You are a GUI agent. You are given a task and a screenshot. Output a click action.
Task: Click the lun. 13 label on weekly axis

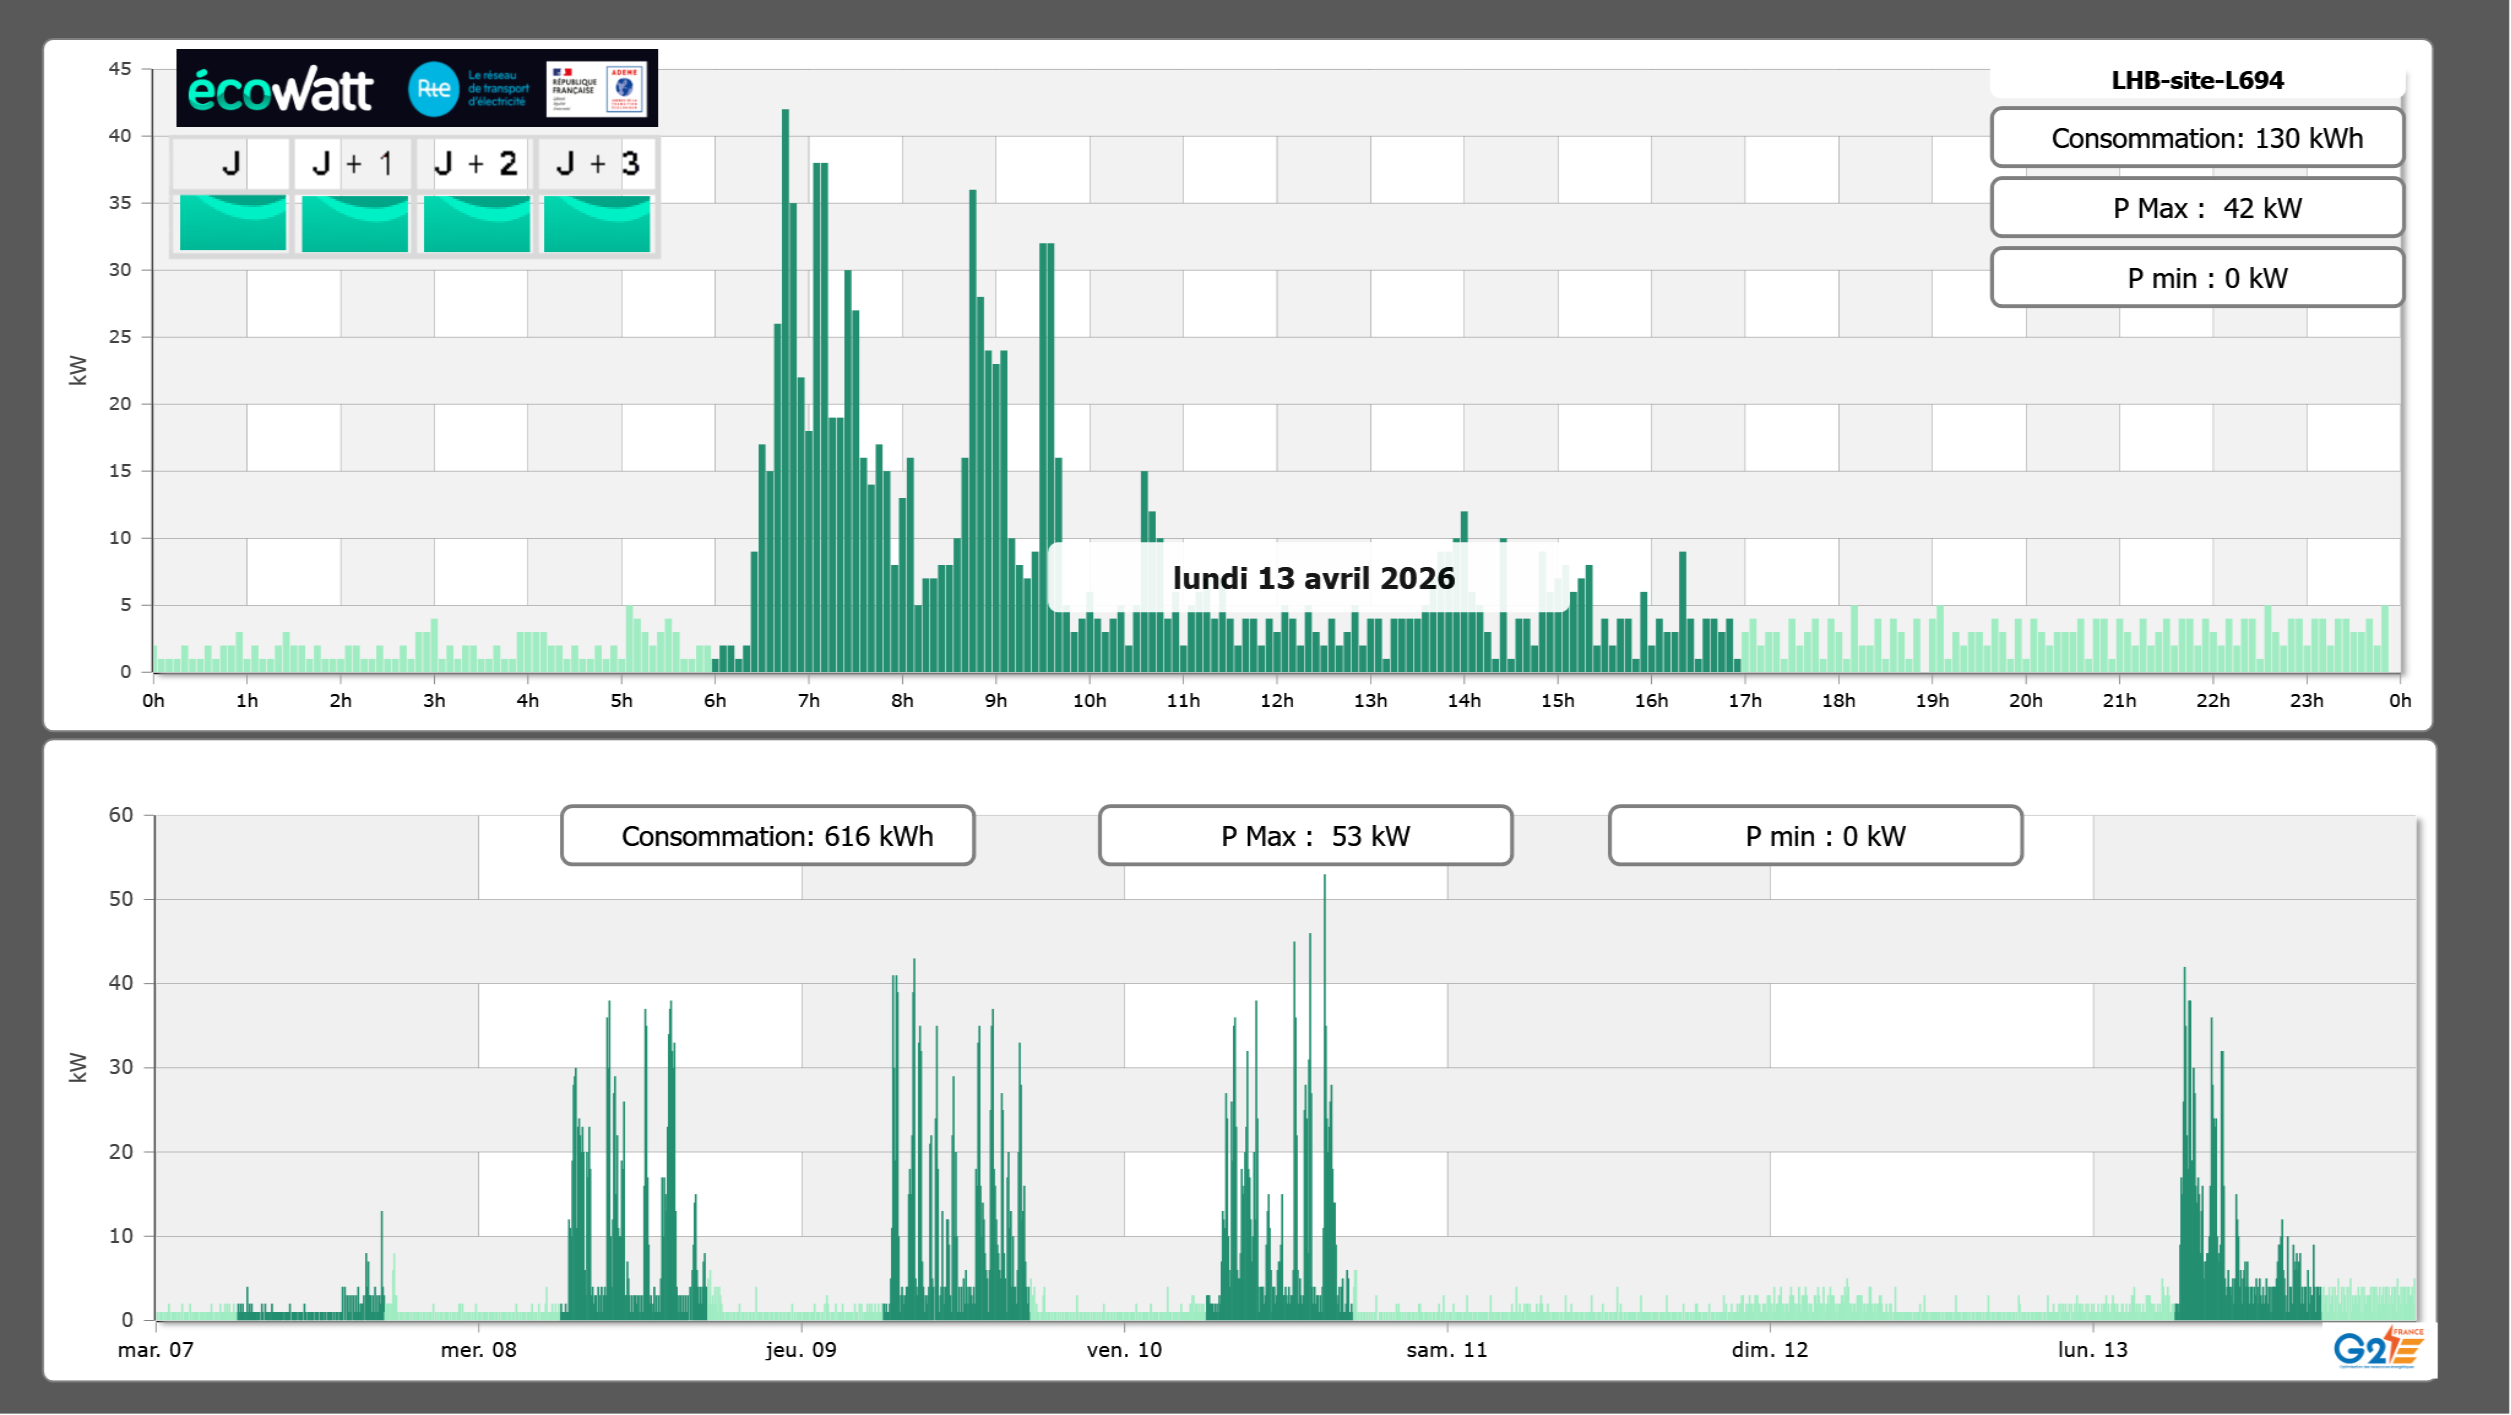2092,1350
